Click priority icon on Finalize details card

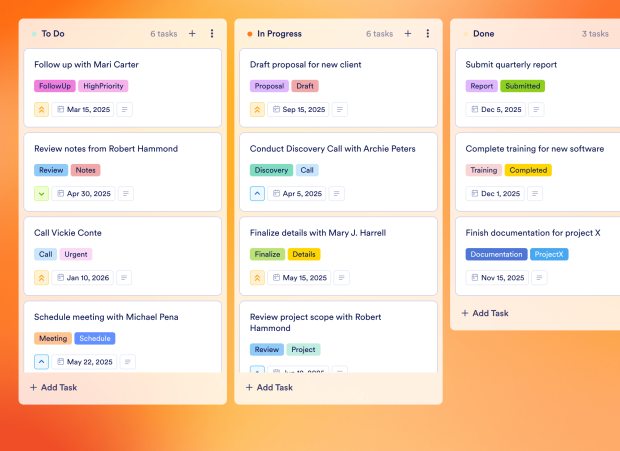[x=257, y=277]
